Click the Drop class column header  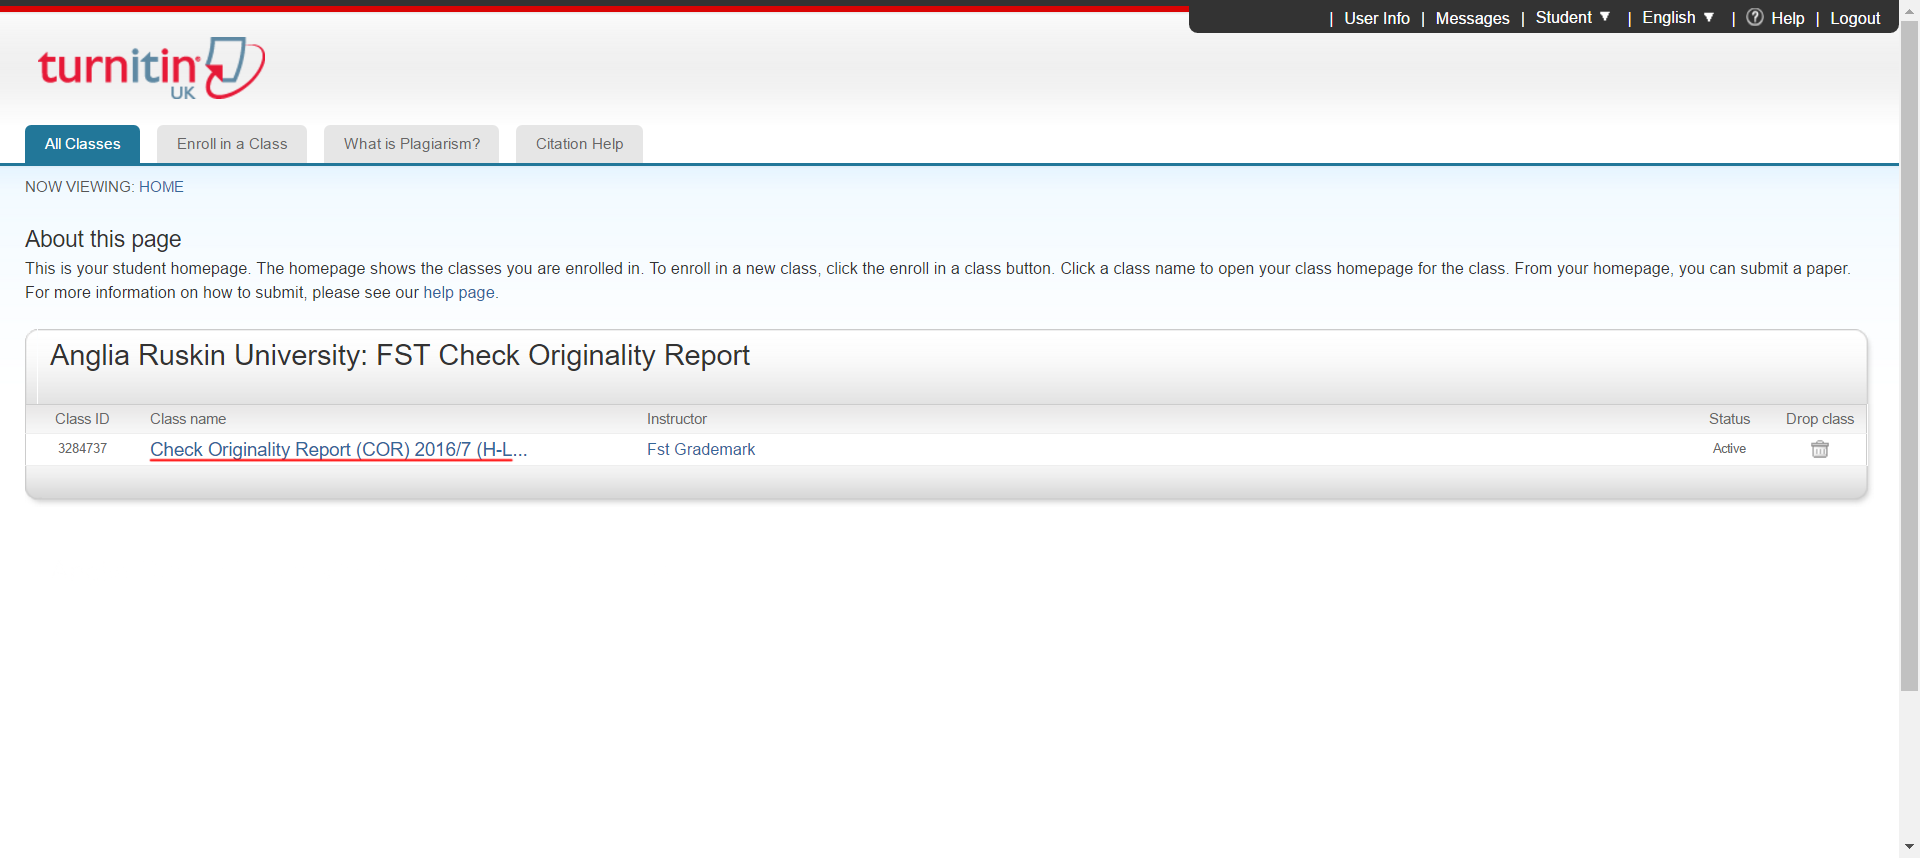1820,419
